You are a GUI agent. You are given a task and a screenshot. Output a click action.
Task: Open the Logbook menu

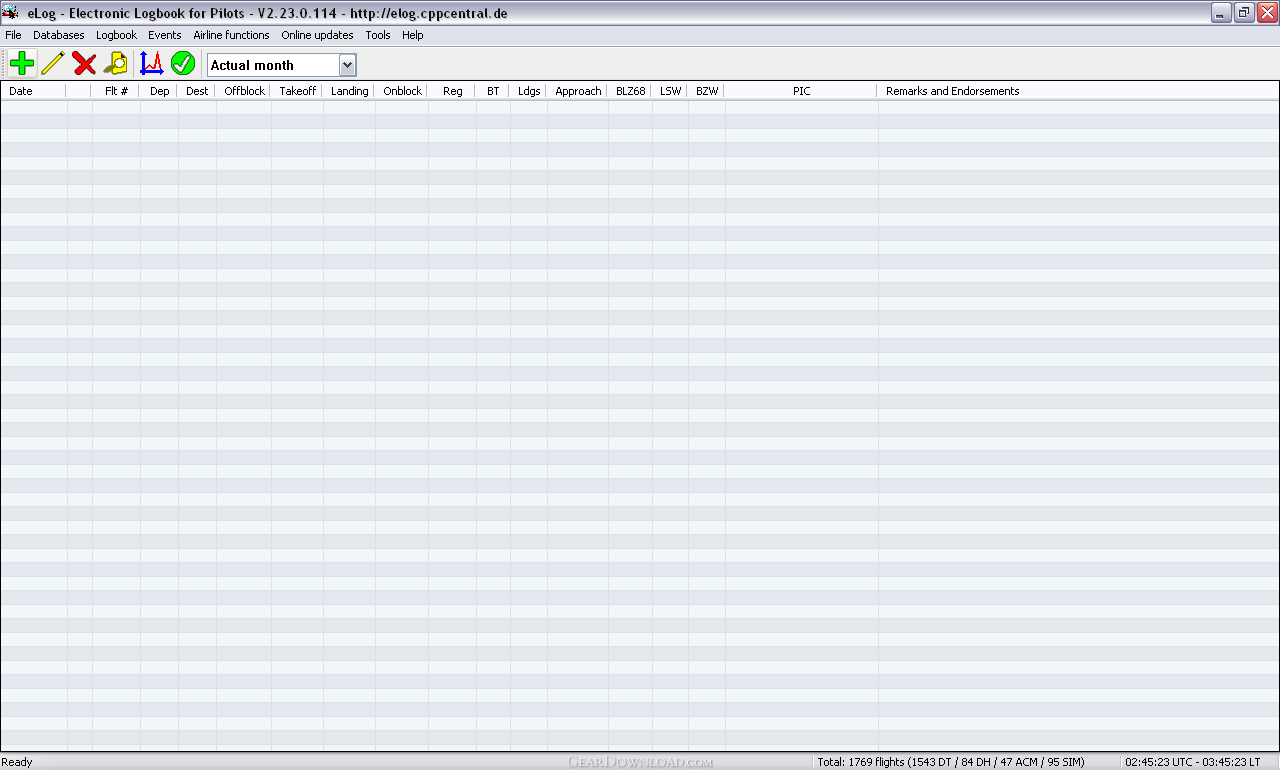click(x=116, y=35)
